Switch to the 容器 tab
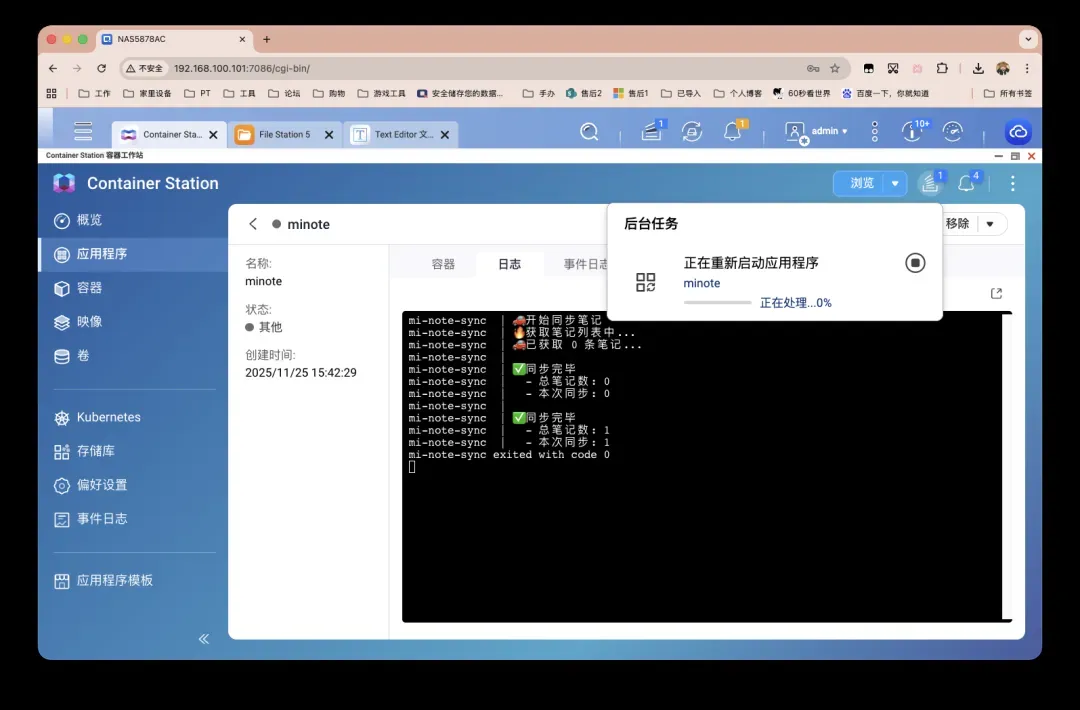Screen dimensions: 1080x710 443,264
